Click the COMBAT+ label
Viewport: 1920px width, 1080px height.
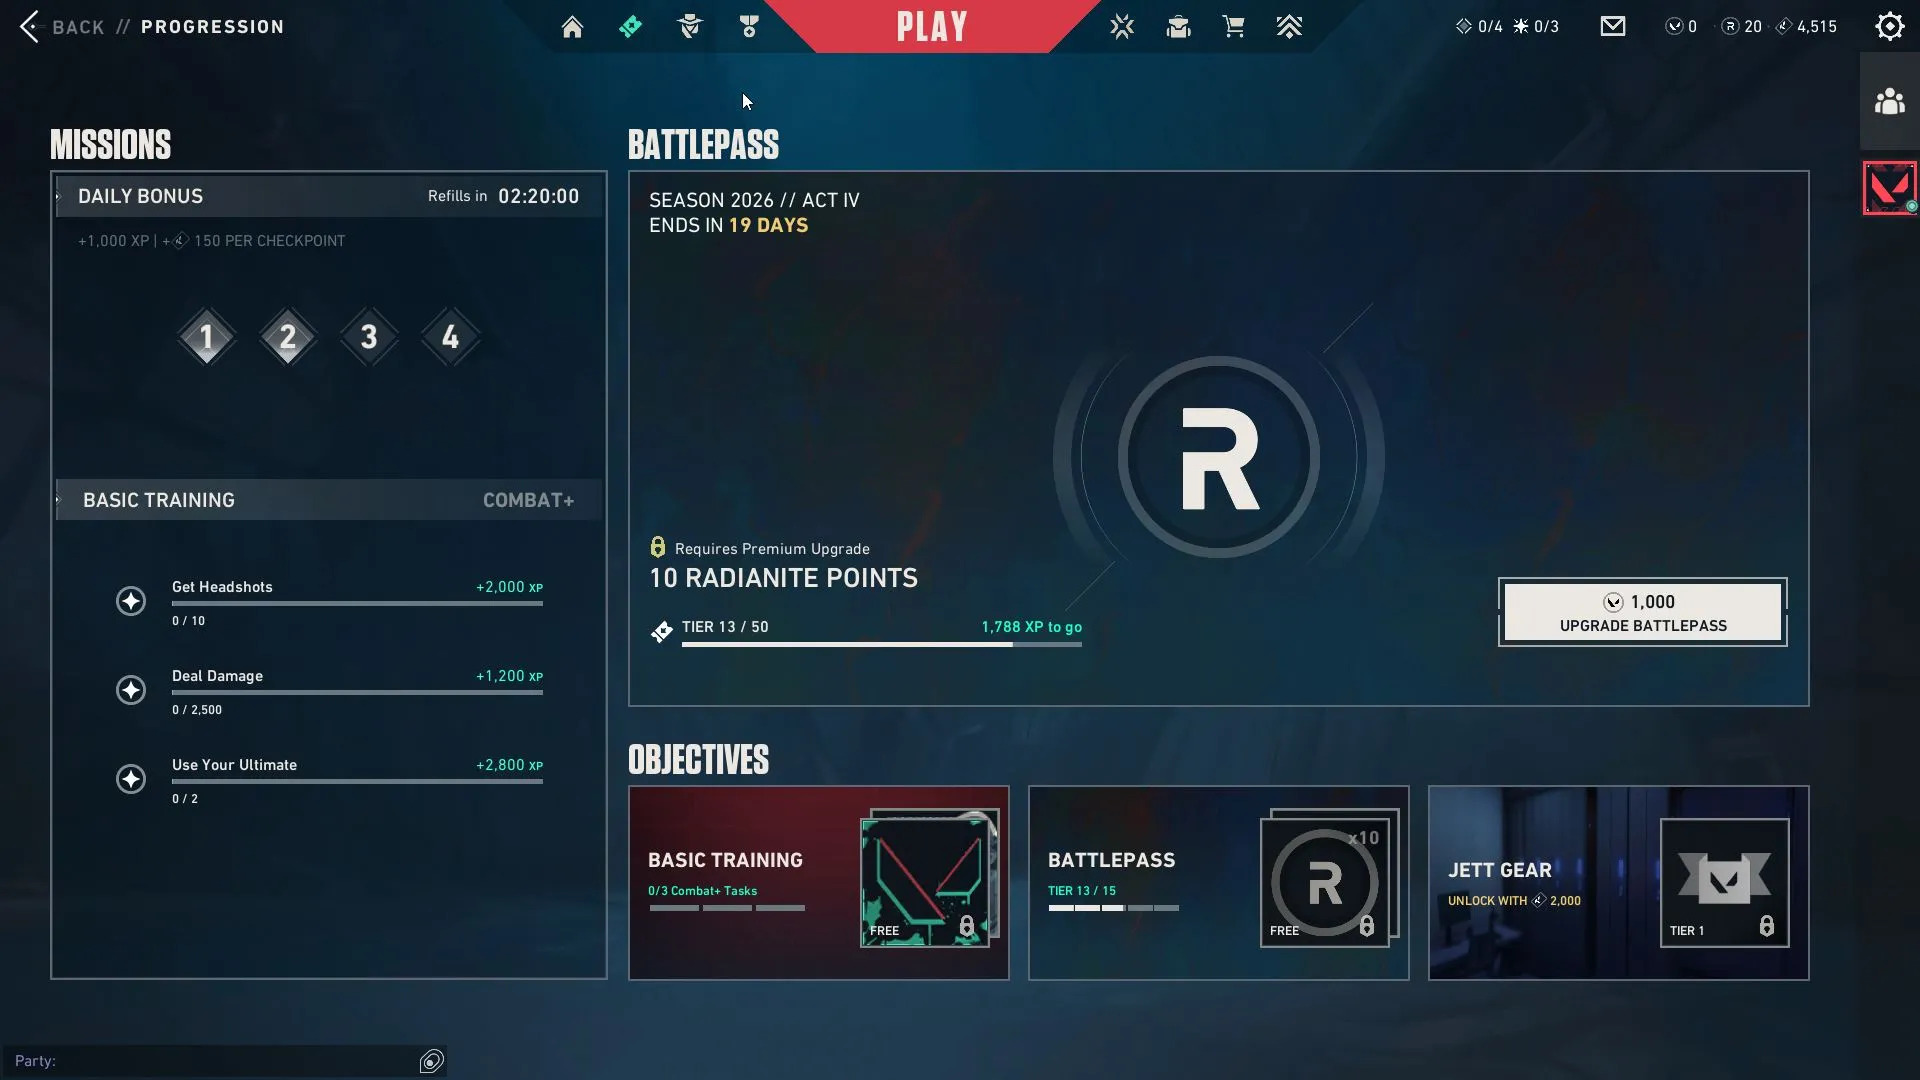click(x=529, y=500)
